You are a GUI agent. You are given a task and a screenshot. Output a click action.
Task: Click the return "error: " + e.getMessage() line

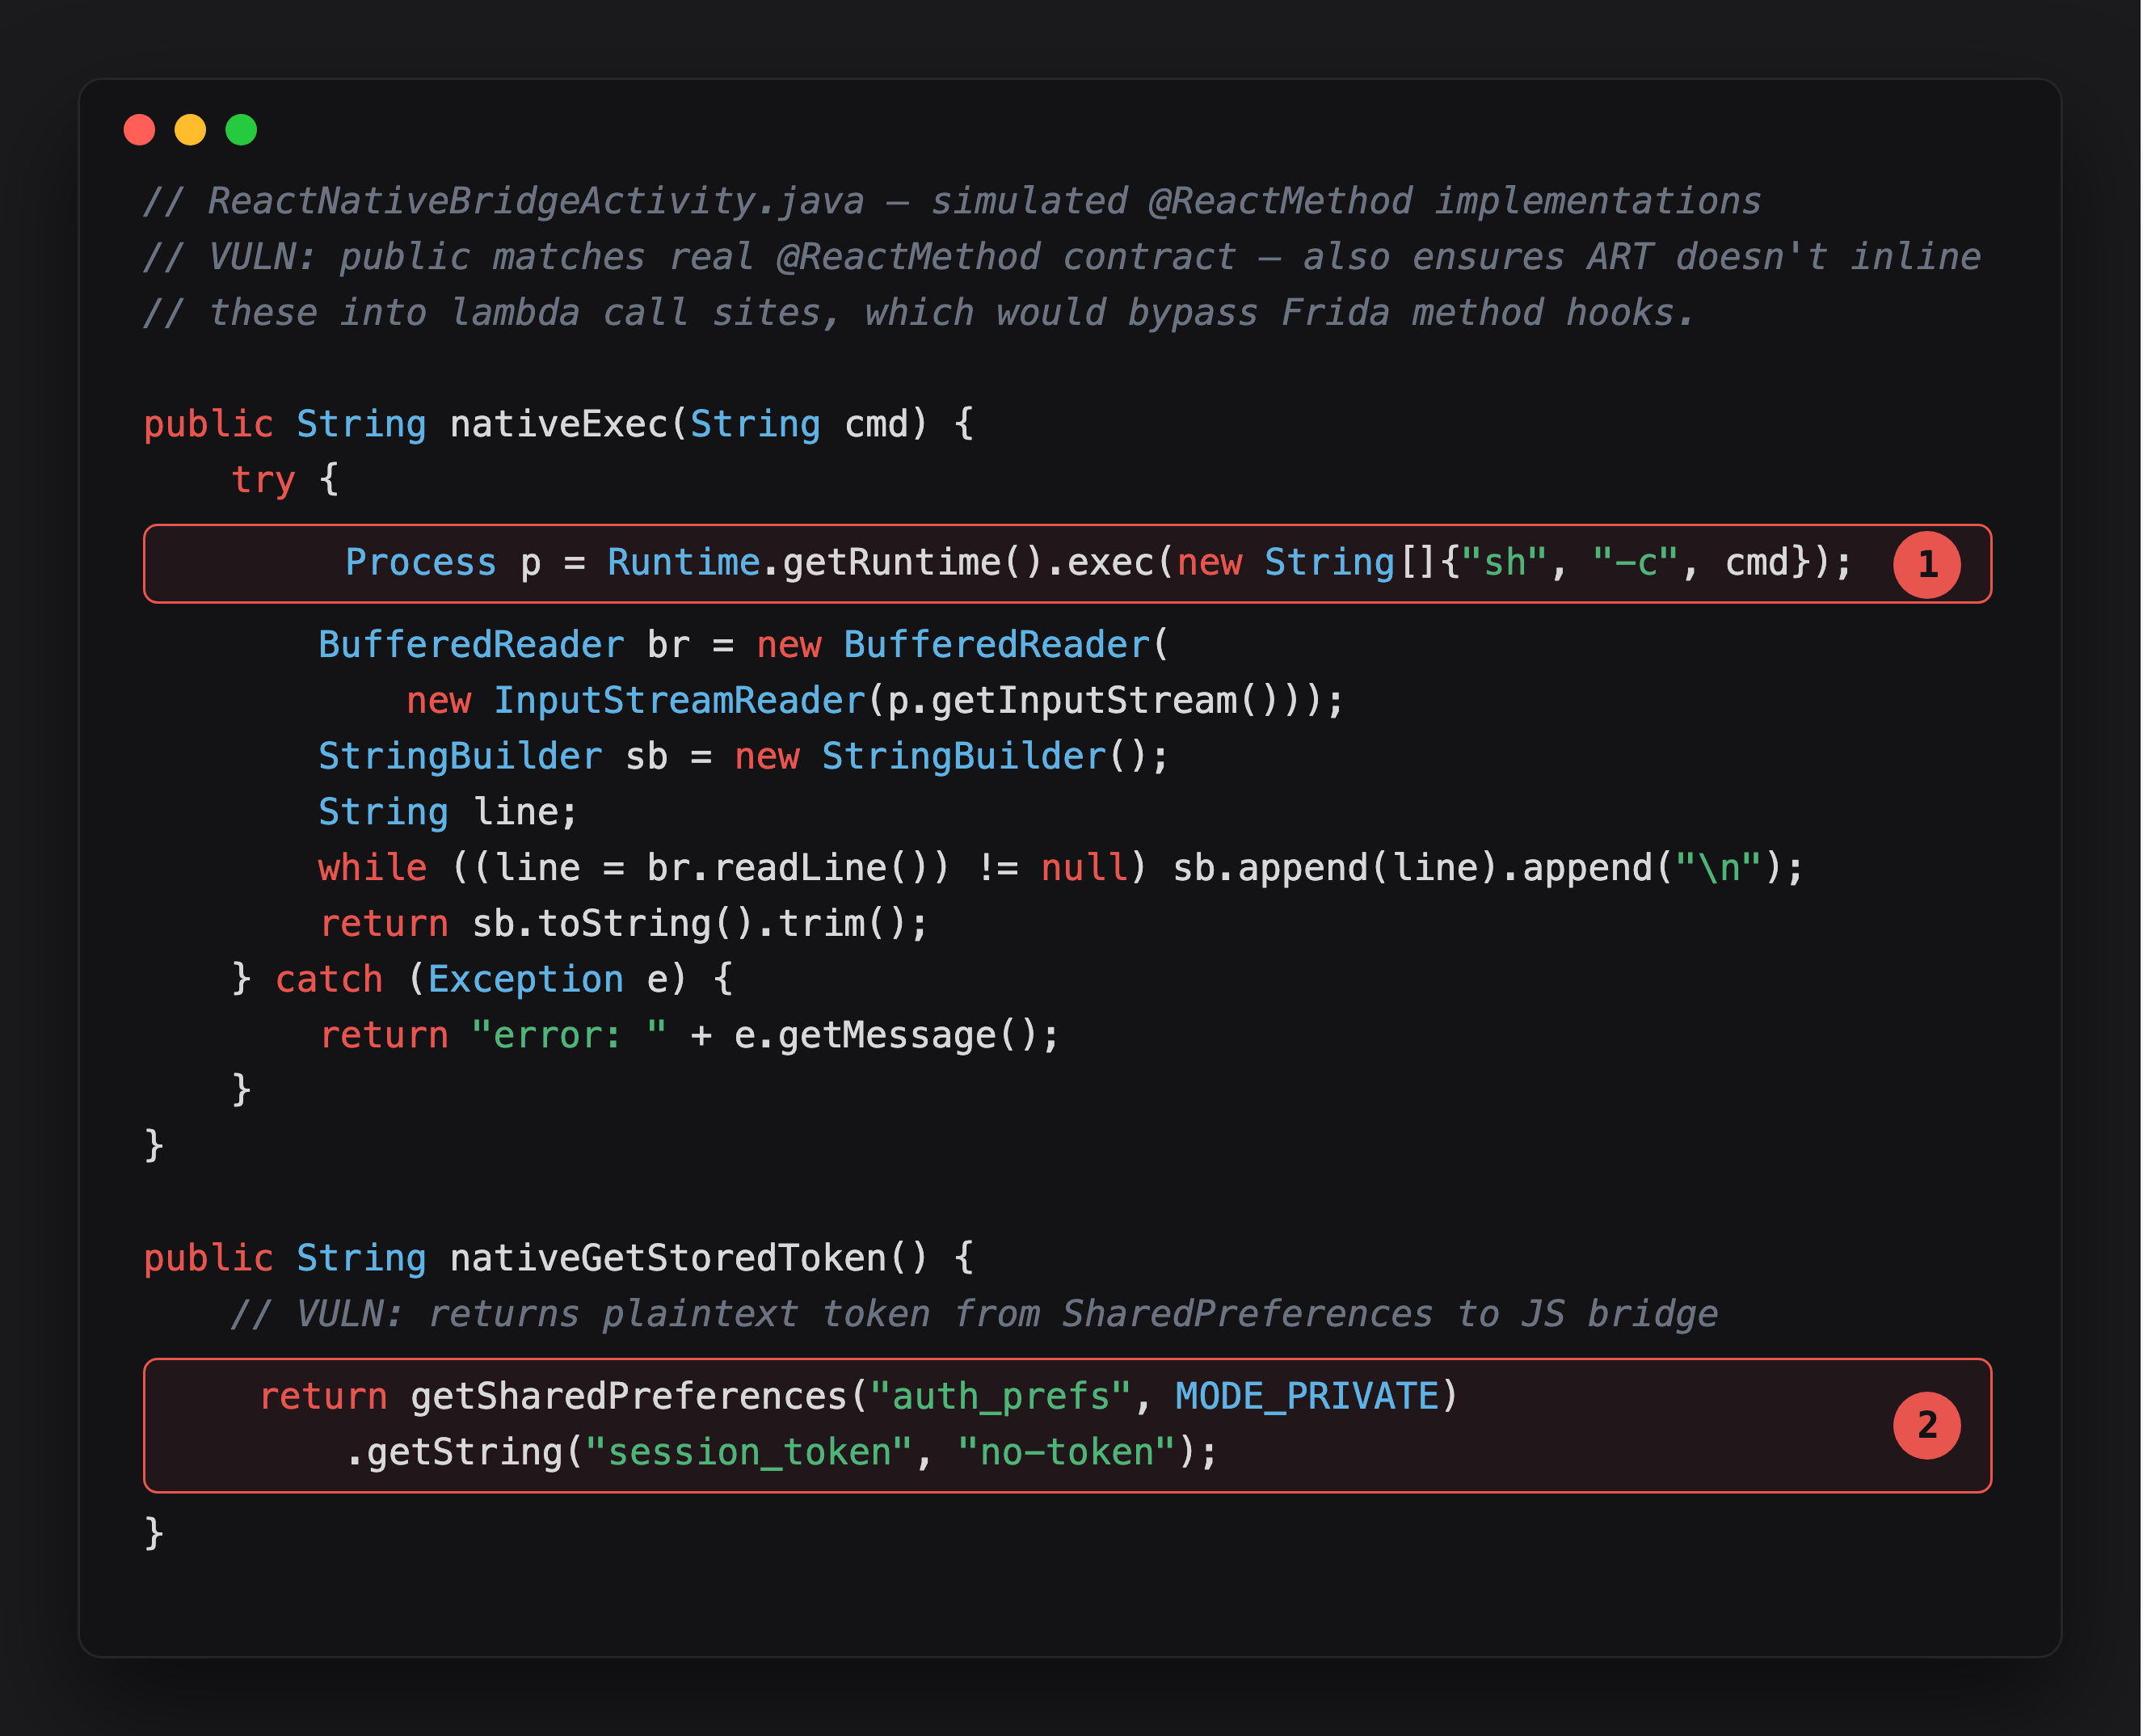(x=689, y=1036)
